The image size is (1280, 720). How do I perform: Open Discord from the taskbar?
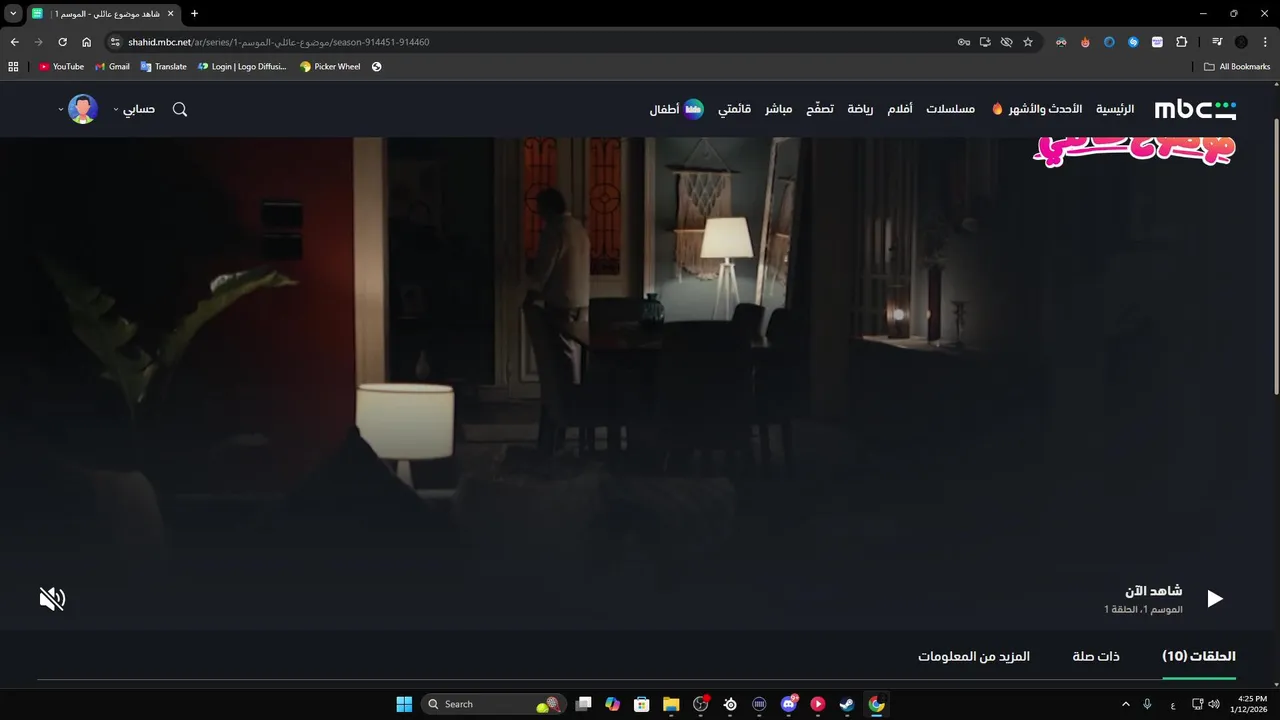pyautogui.click(x=789, y=704)
